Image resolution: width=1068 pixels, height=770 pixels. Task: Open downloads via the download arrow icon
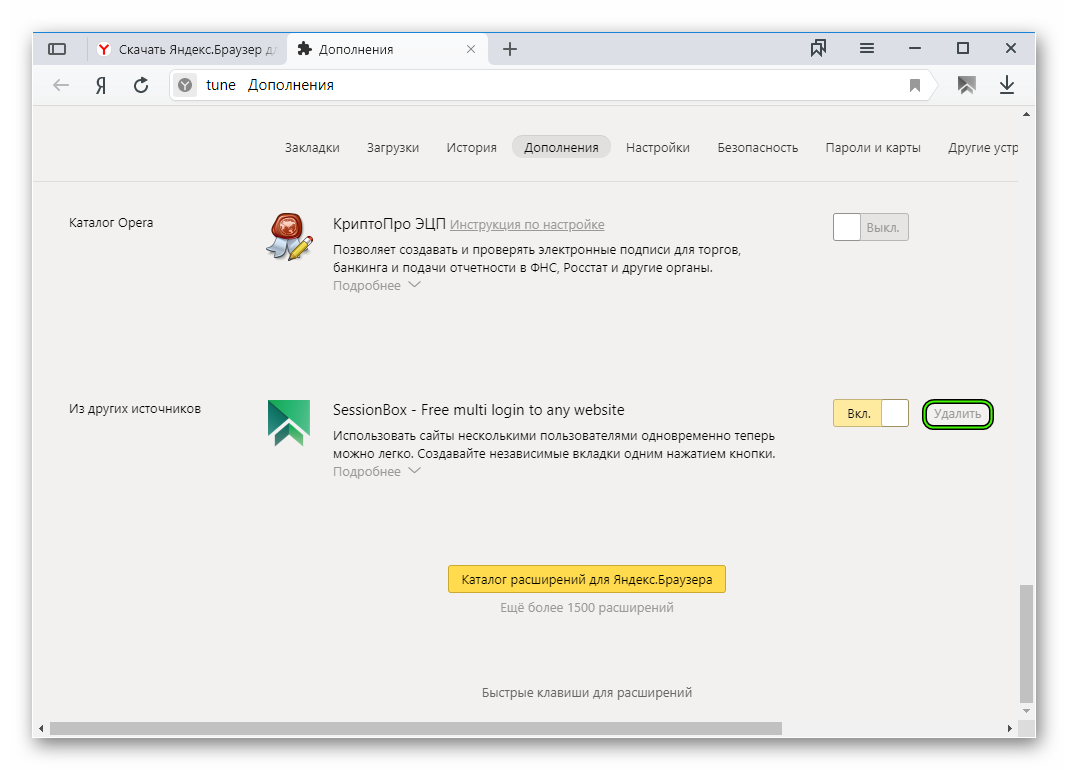1007,85
